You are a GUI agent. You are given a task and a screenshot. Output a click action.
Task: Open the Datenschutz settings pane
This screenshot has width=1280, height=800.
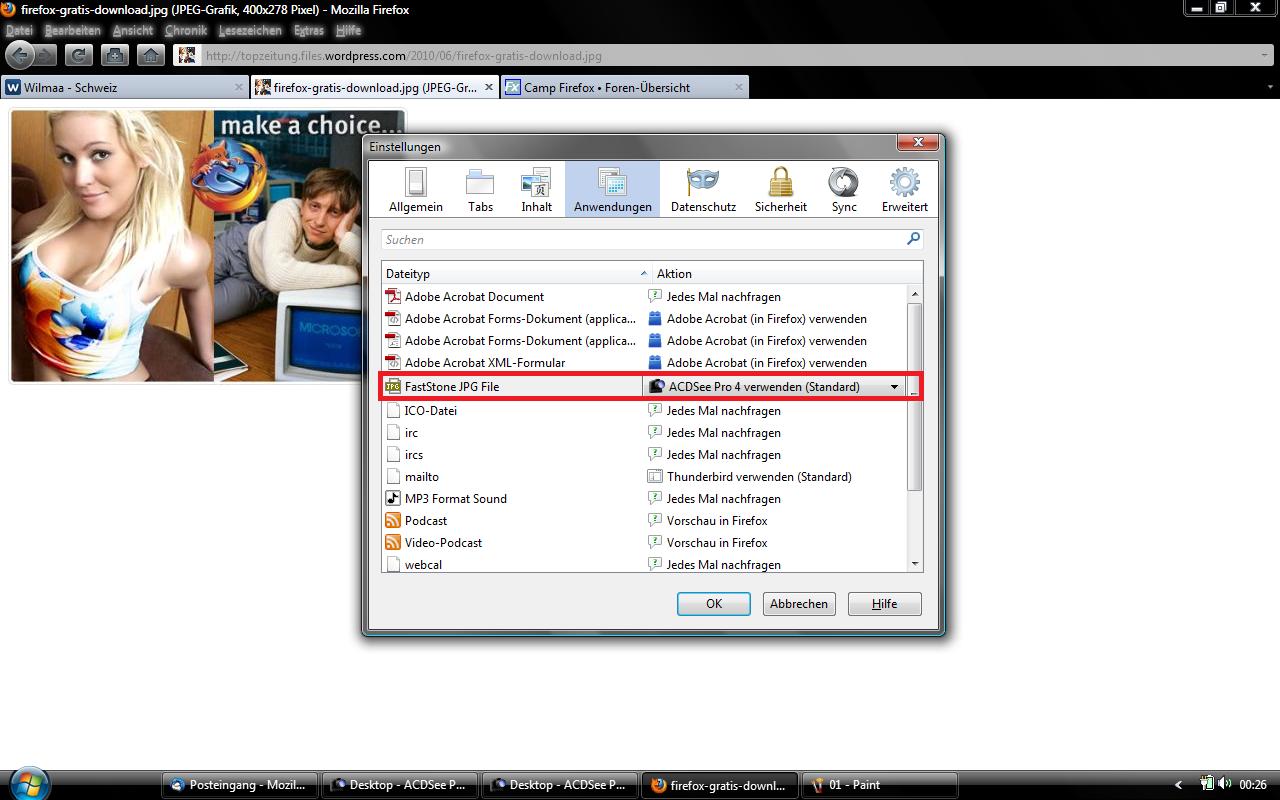[x=703, y=189]
